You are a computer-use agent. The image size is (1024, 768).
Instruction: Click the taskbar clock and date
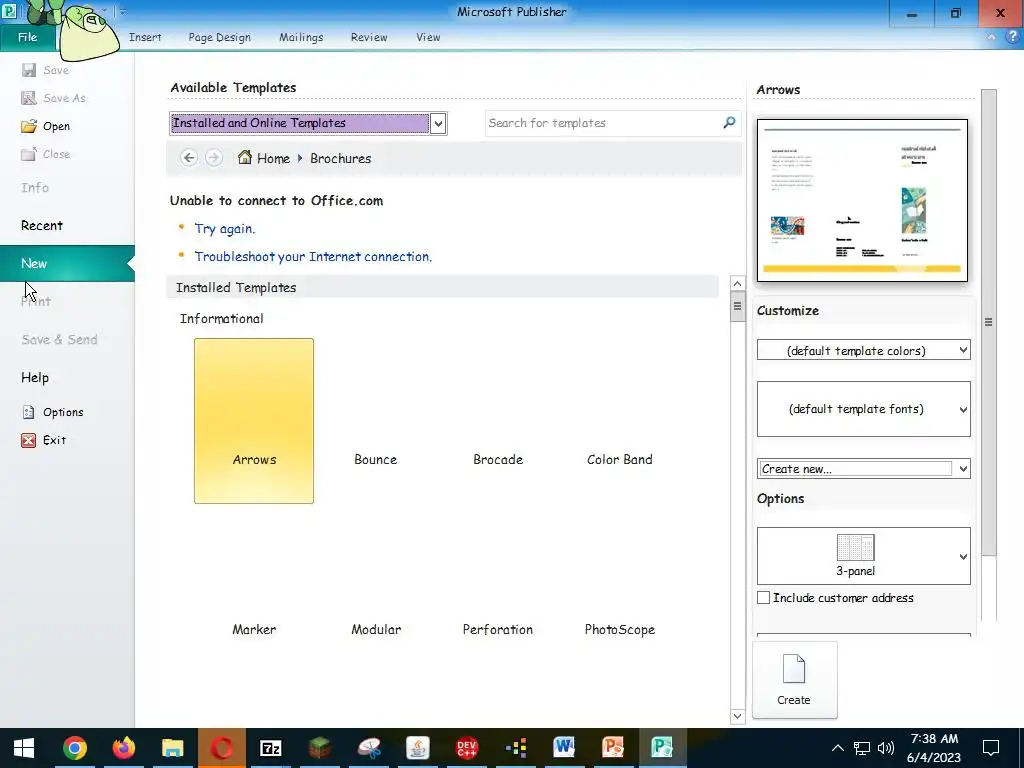(934, 748)
